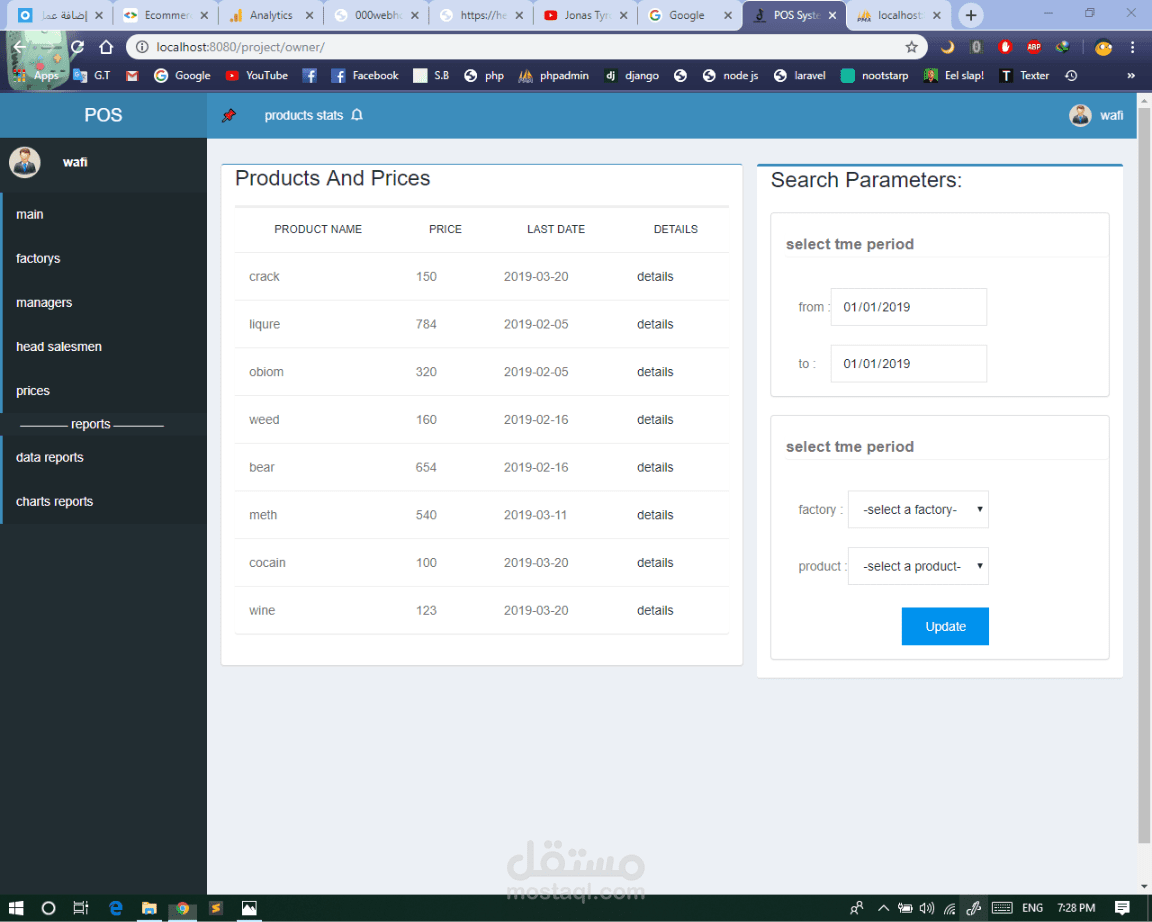Open Cortana search circle on taskbar
1152x922 pixels.
coord(48,908)
